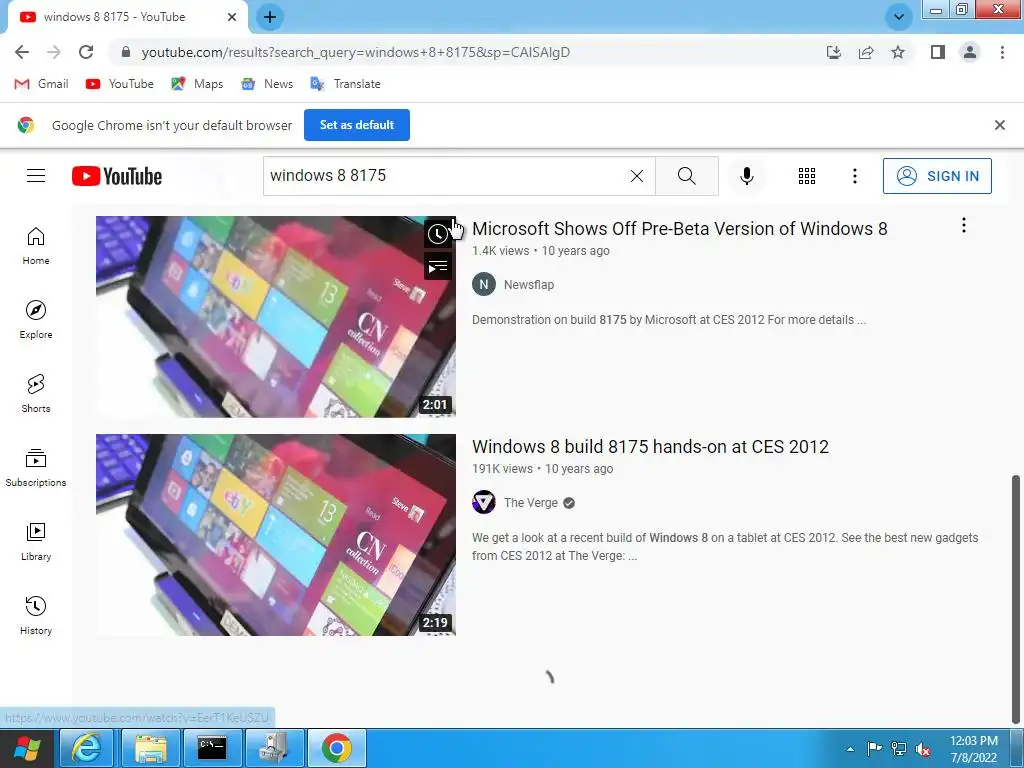Open the News bookmark
The width and height of the screenshot is (1024, 768).
(267, 84)
